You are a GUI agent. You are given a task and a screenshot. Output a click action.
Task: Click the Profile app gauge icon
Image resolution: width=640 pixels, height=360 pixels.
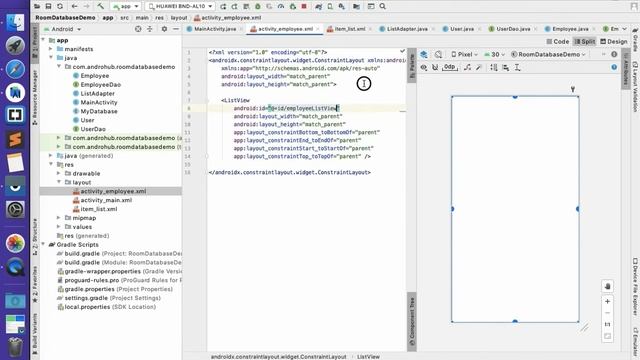[x=281, y=6]
